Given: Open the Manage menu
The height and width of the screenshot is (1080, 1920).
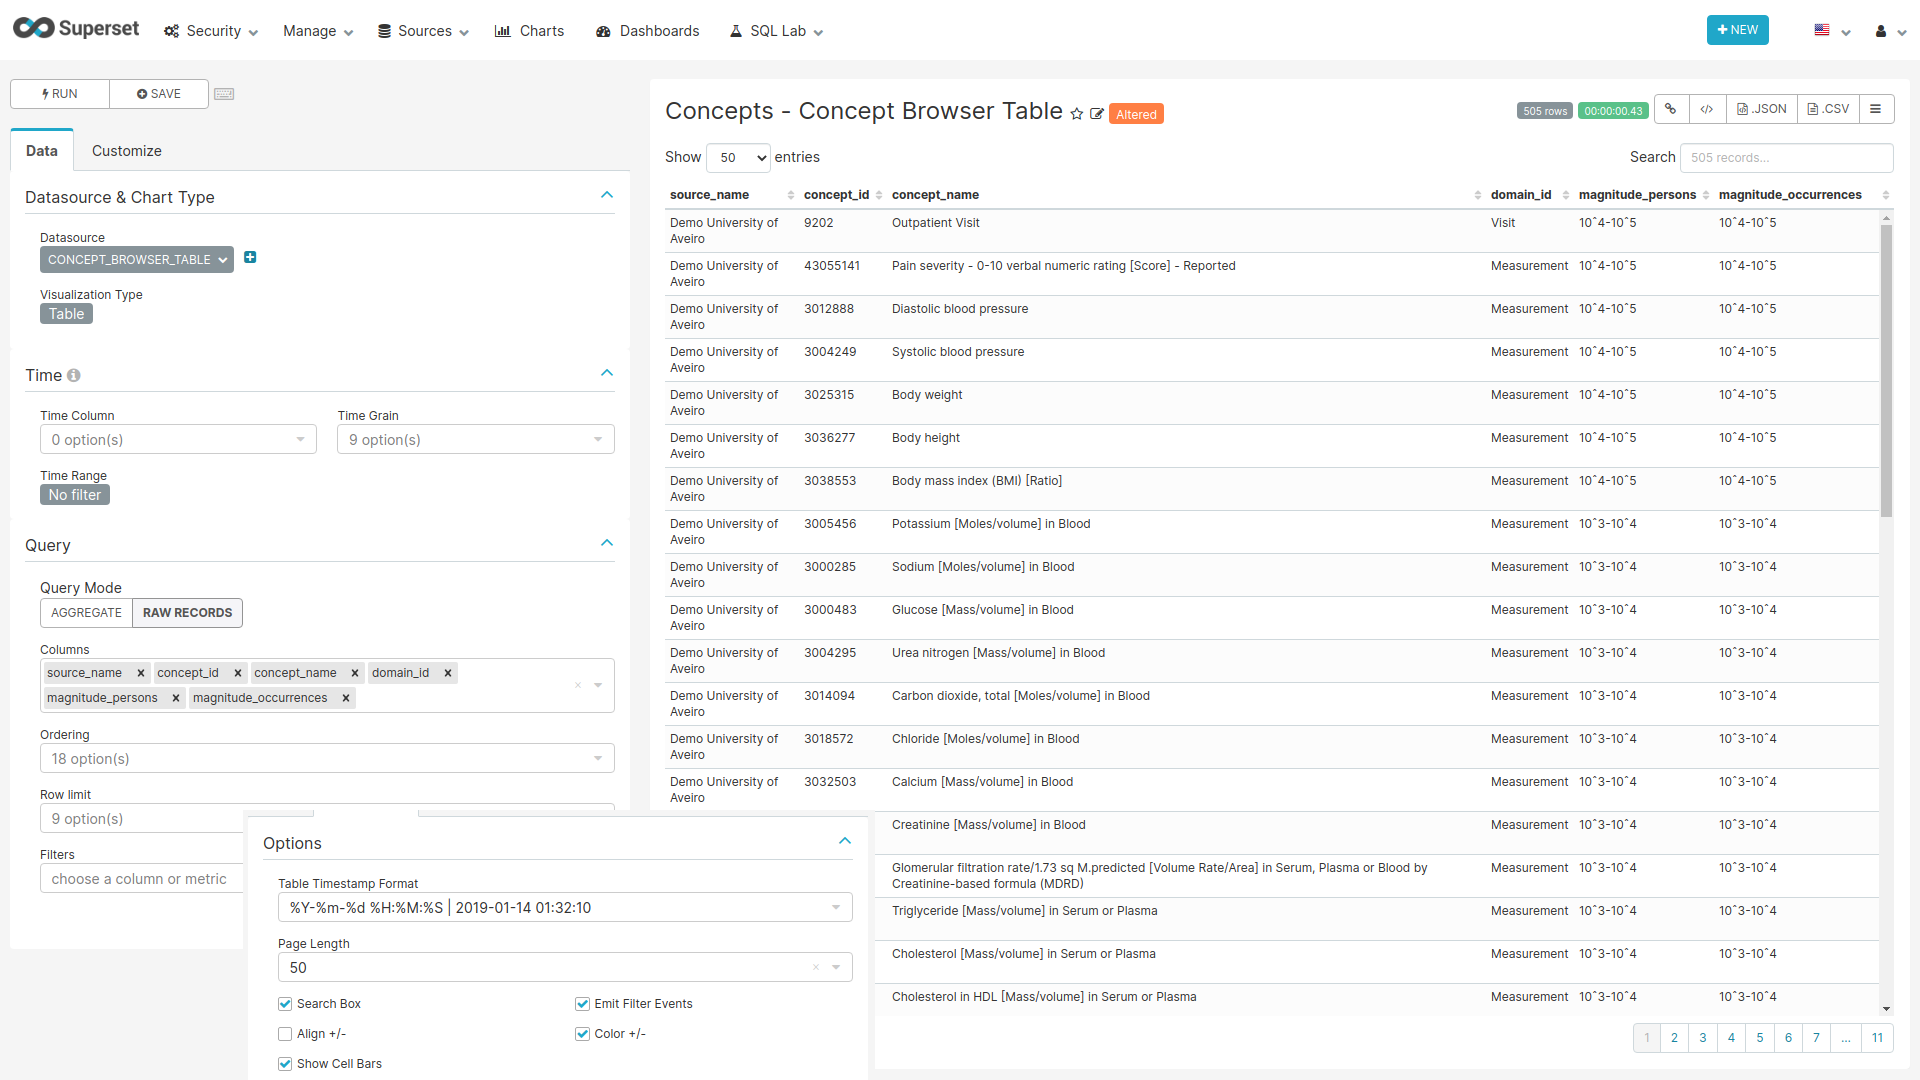Looking at the screenshot, I should [318, 31].
